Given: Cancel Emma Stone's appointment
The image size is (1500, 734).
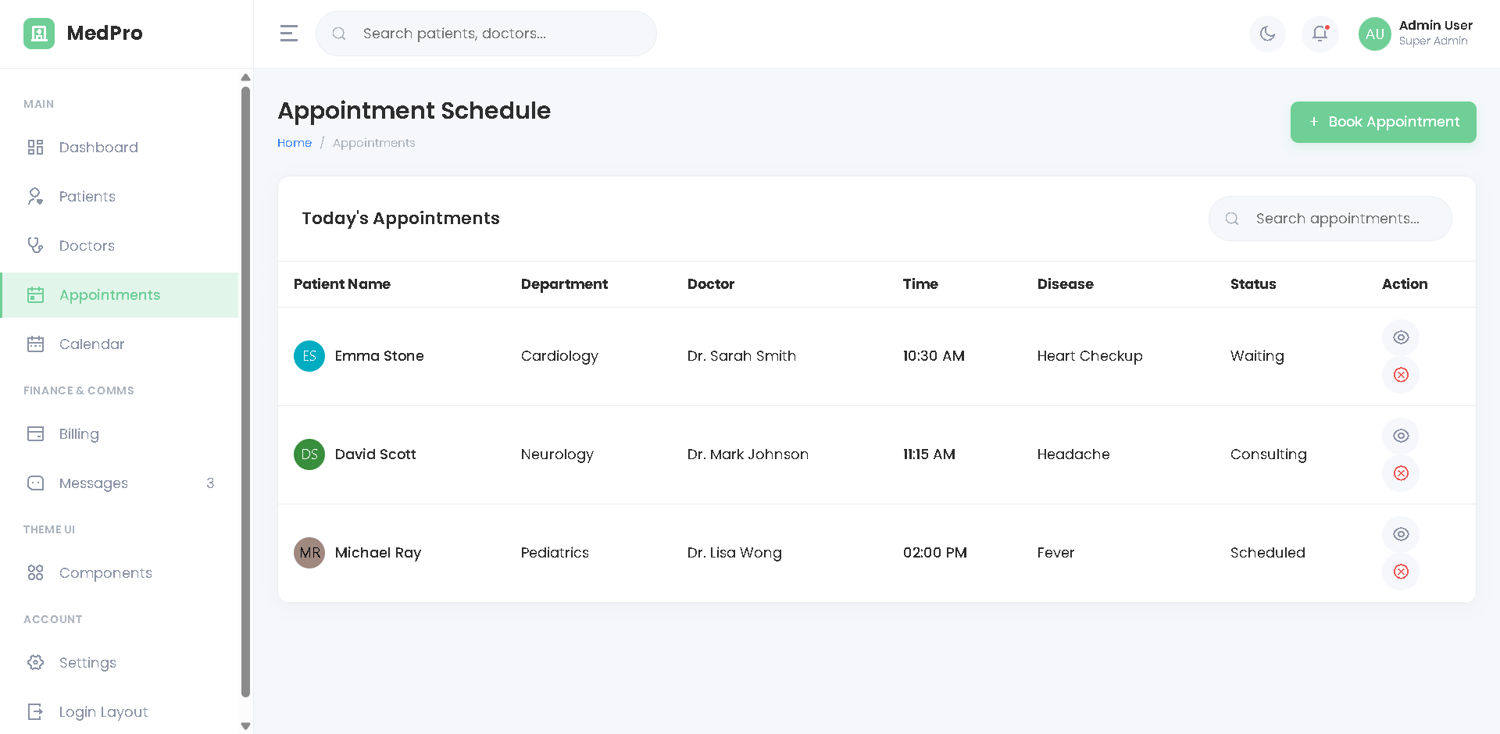Looking at the screenshot, I should 1400,375.
